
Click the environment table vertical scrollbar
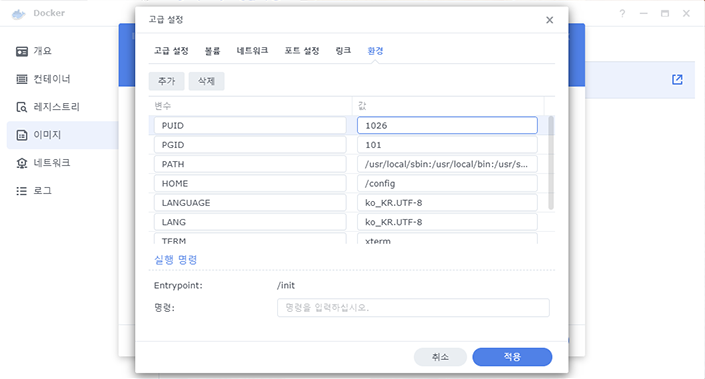551,163
